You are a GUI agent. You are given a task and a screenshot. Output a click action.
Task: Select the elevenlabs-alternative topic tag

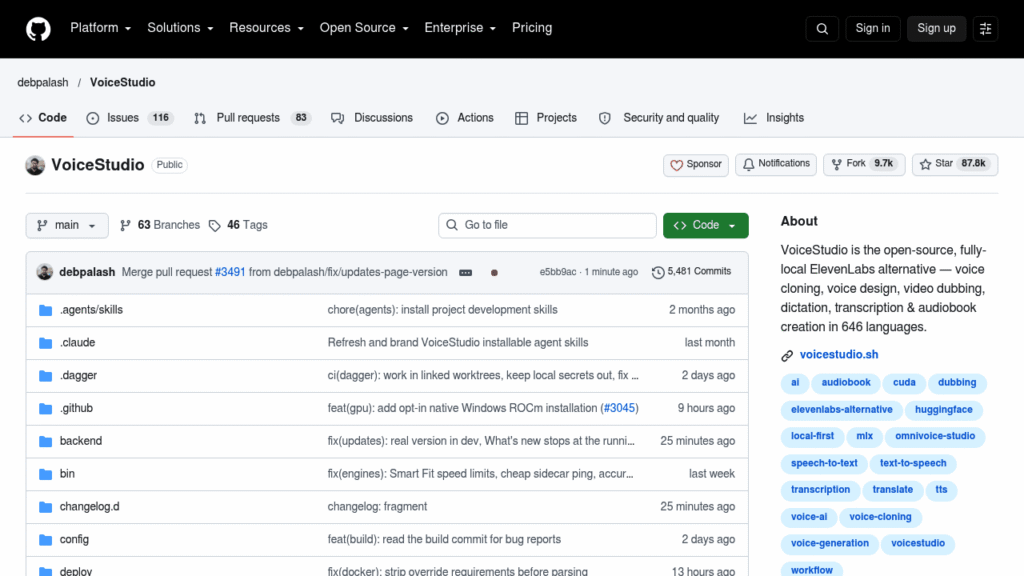coord(841,410)
